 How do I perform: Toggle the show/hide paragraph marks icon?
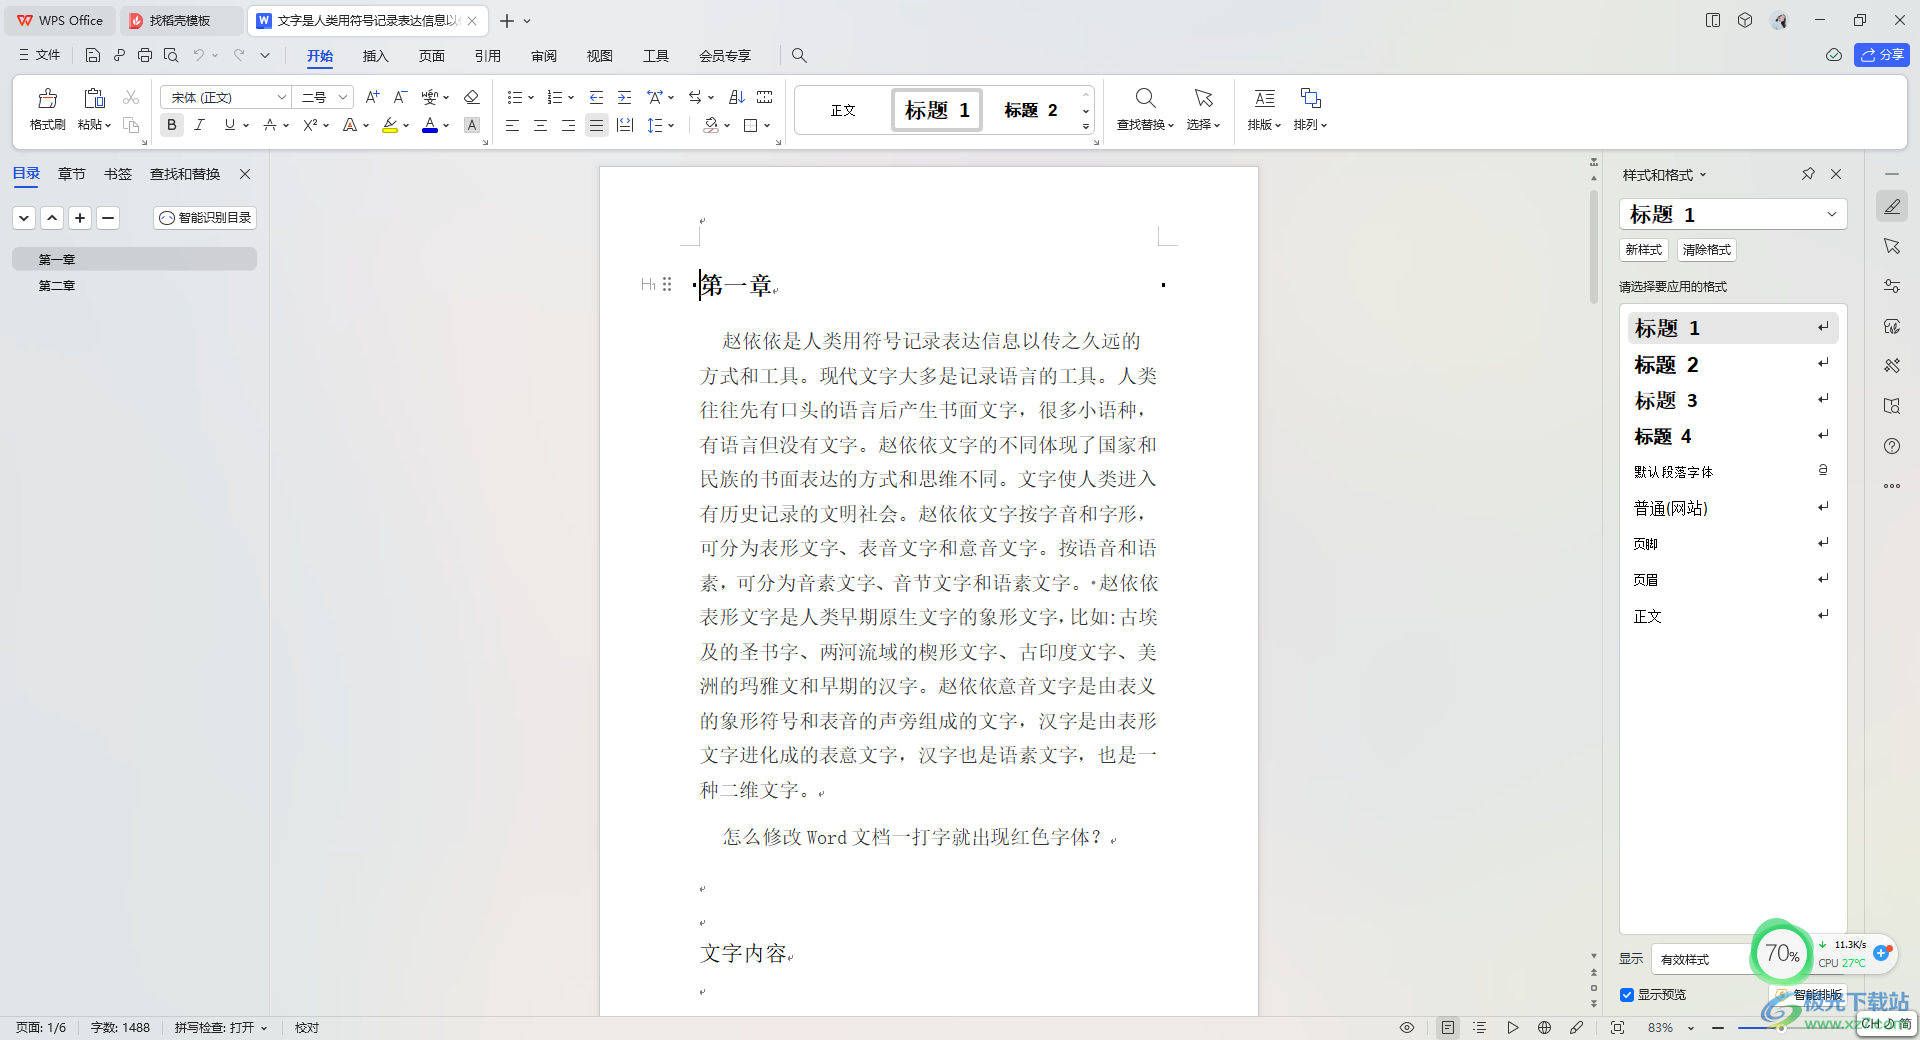click(x=697, y=97)
